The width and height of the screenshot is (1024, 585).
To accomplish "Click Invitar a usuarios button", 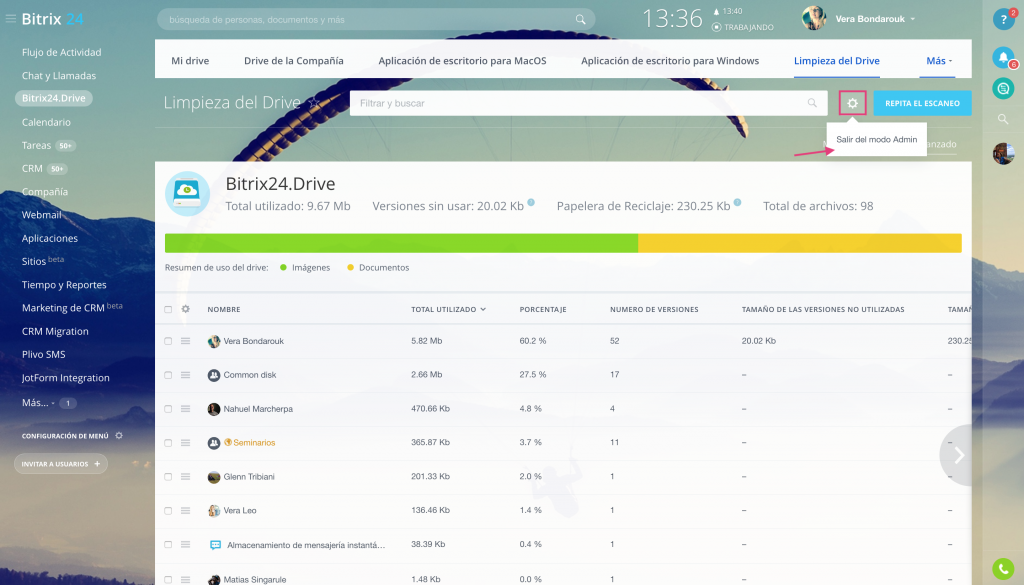I will click(61, 464).
